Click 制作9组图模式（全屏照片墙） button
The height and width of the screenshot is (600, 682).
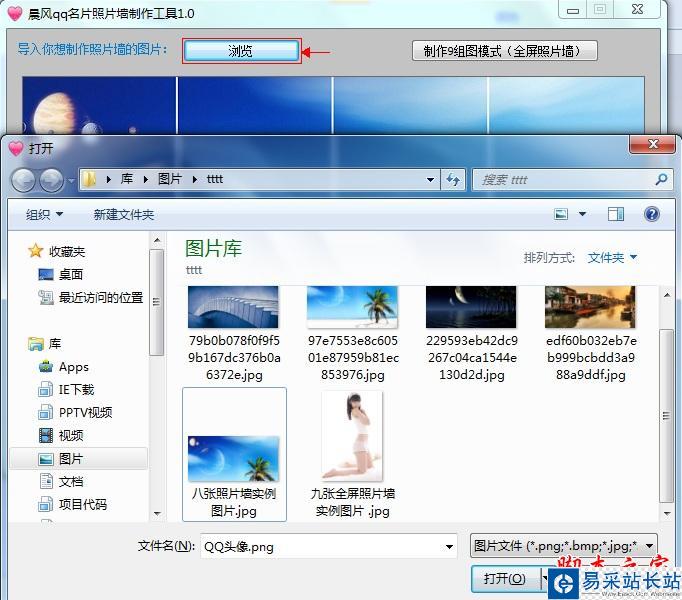pos(505,51)
